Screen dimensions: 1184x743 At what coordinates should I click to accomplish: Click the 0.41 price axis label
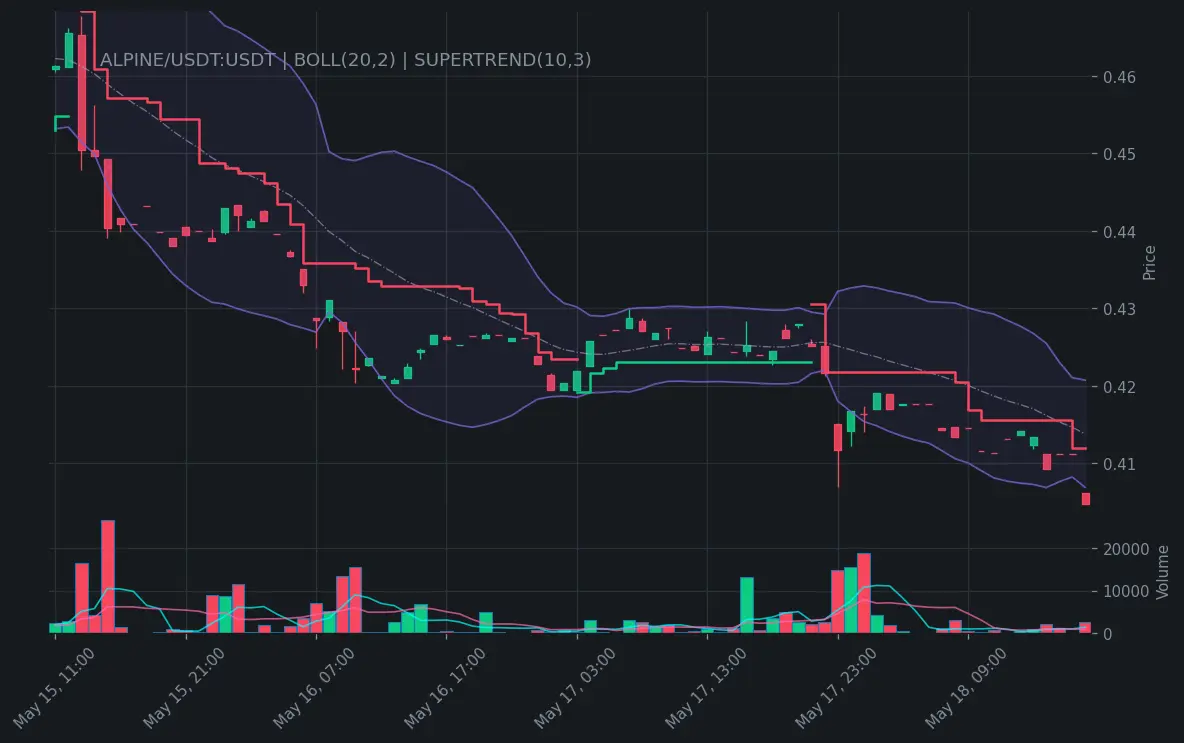point(1119,464)
